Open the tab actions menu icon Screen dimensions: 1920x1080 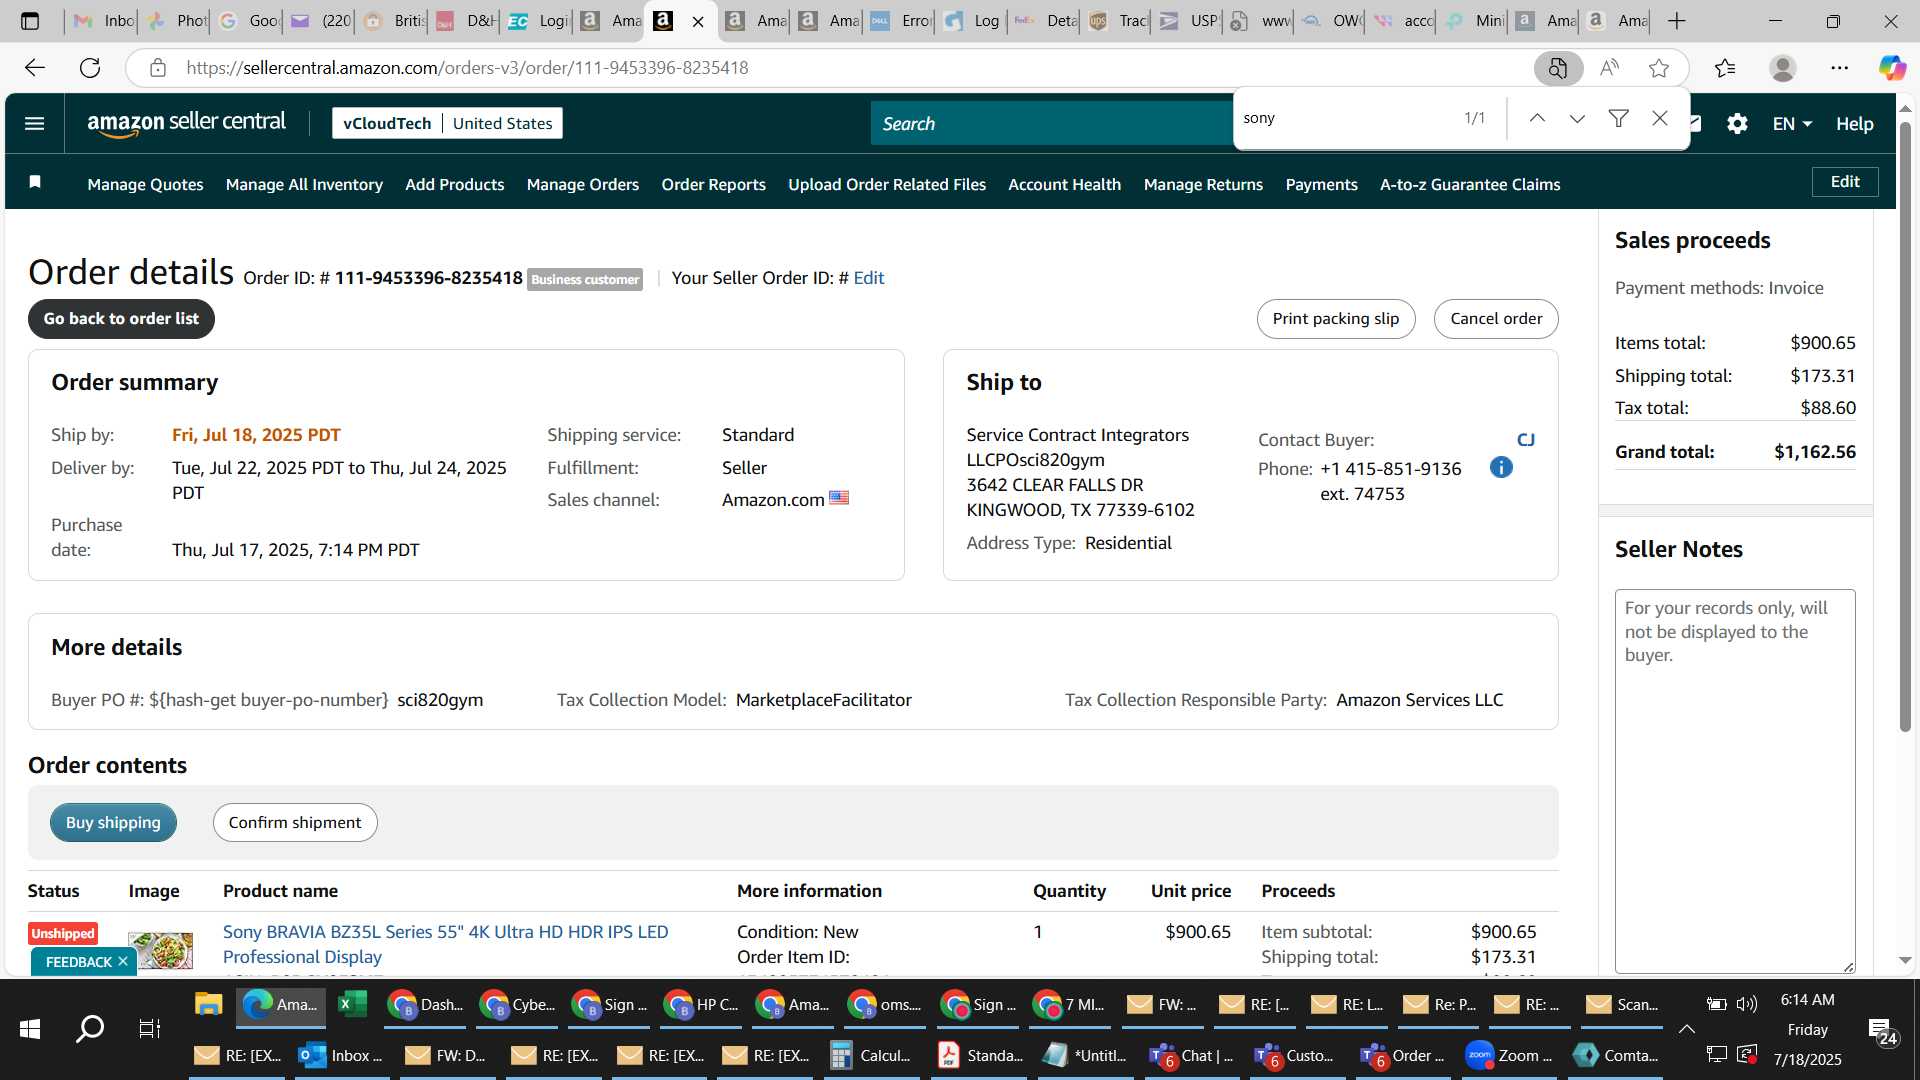click(30, 21)
